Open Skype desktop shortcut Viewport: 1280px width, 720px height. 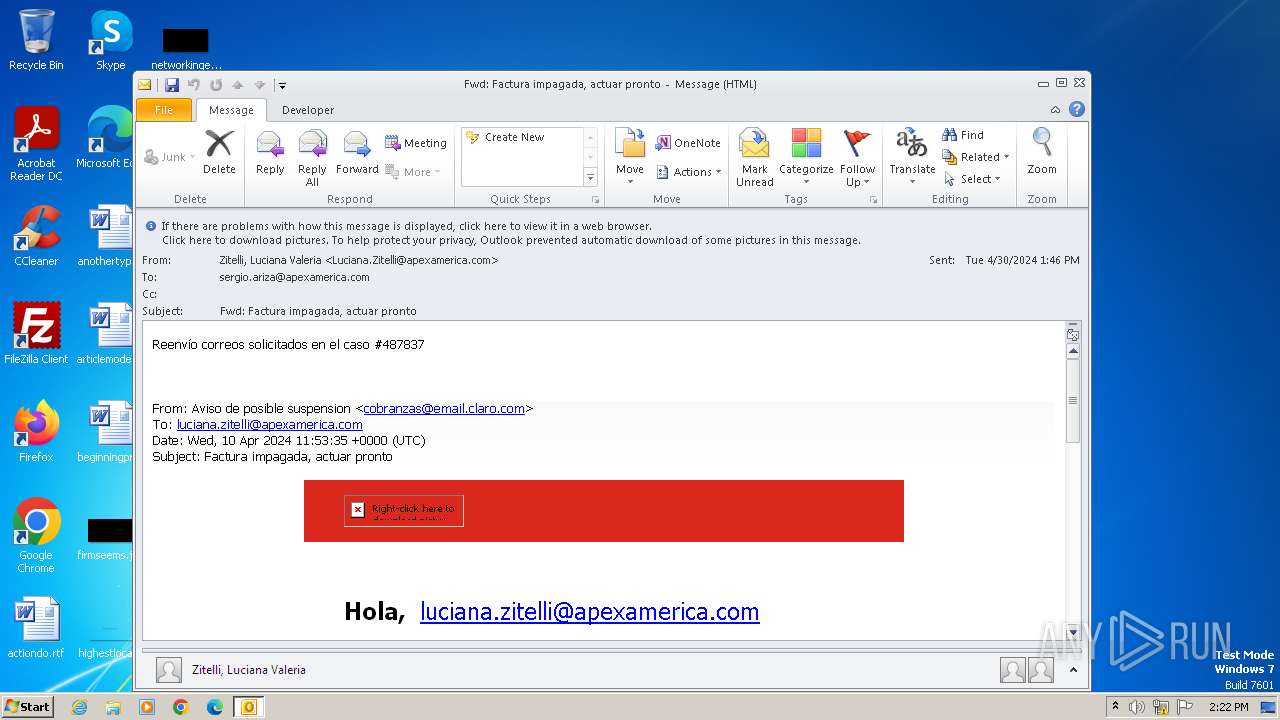110,40
